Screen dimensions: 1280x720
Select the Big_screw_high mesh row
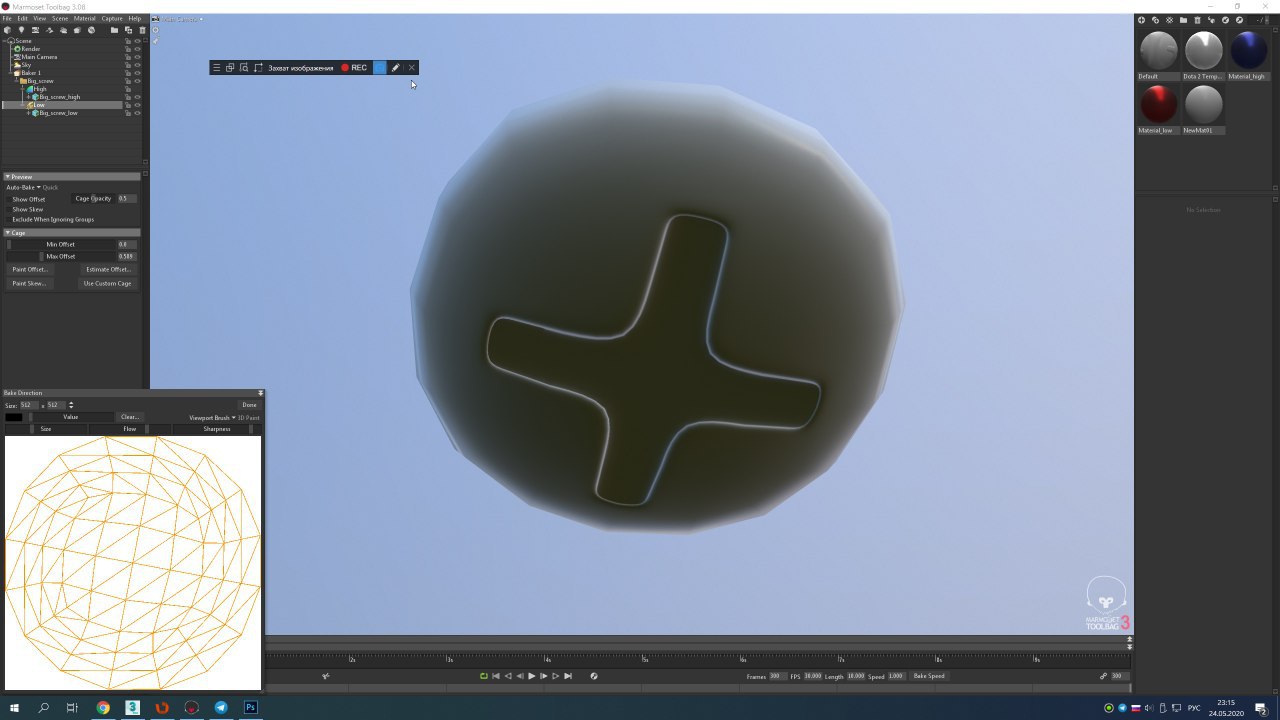59,97
